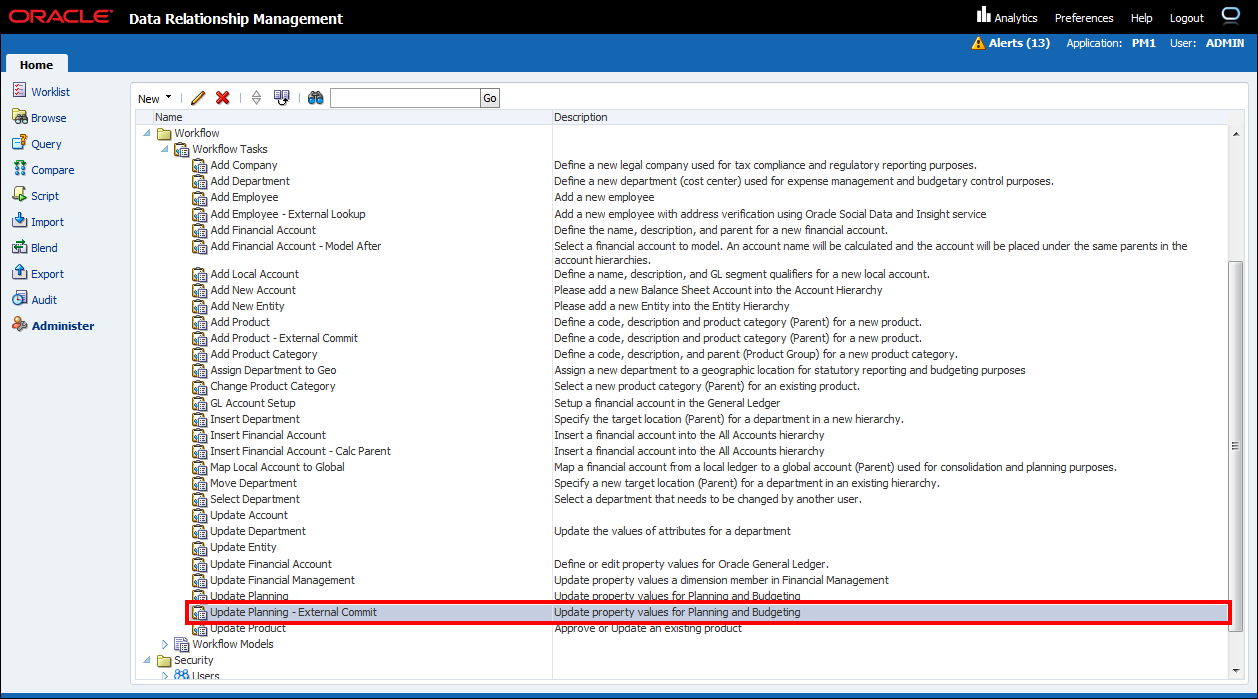Image resolution: width=1258 pixels, height=699 pixels.
Task: Click the Security folder icon
Action: 164,660
